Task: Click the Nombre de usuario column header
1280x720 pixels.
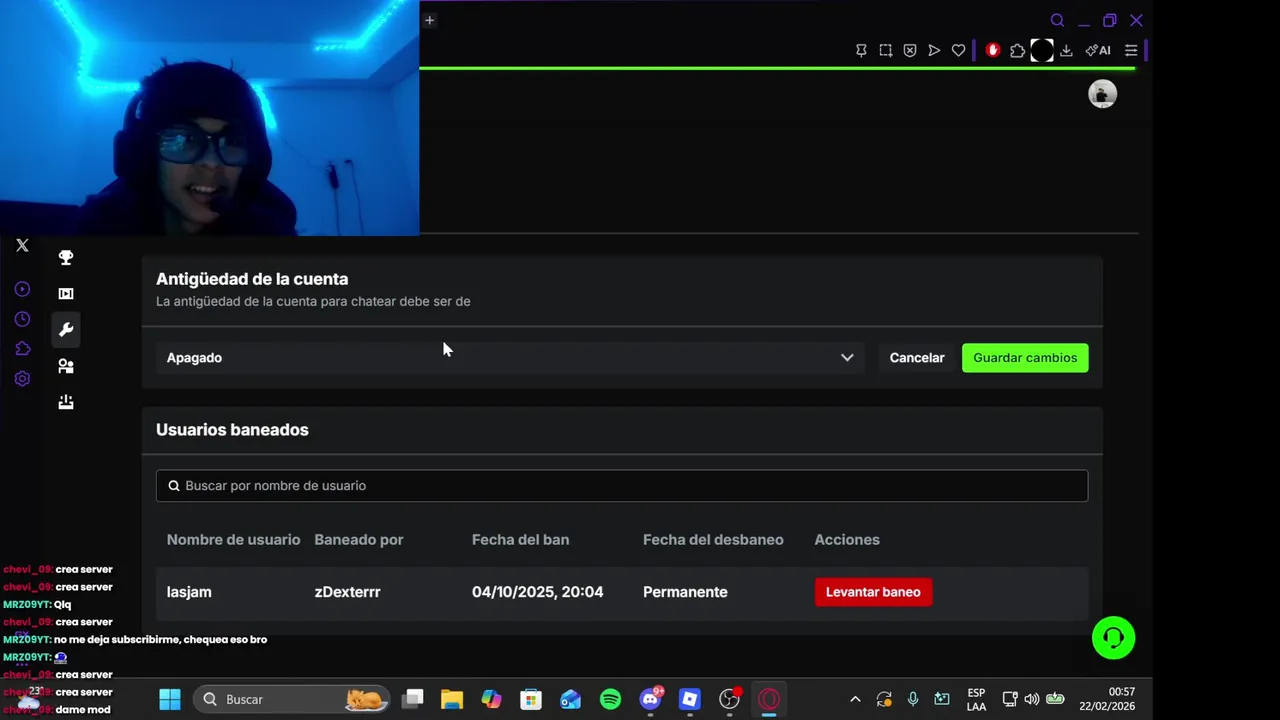Action: [233, 540]
